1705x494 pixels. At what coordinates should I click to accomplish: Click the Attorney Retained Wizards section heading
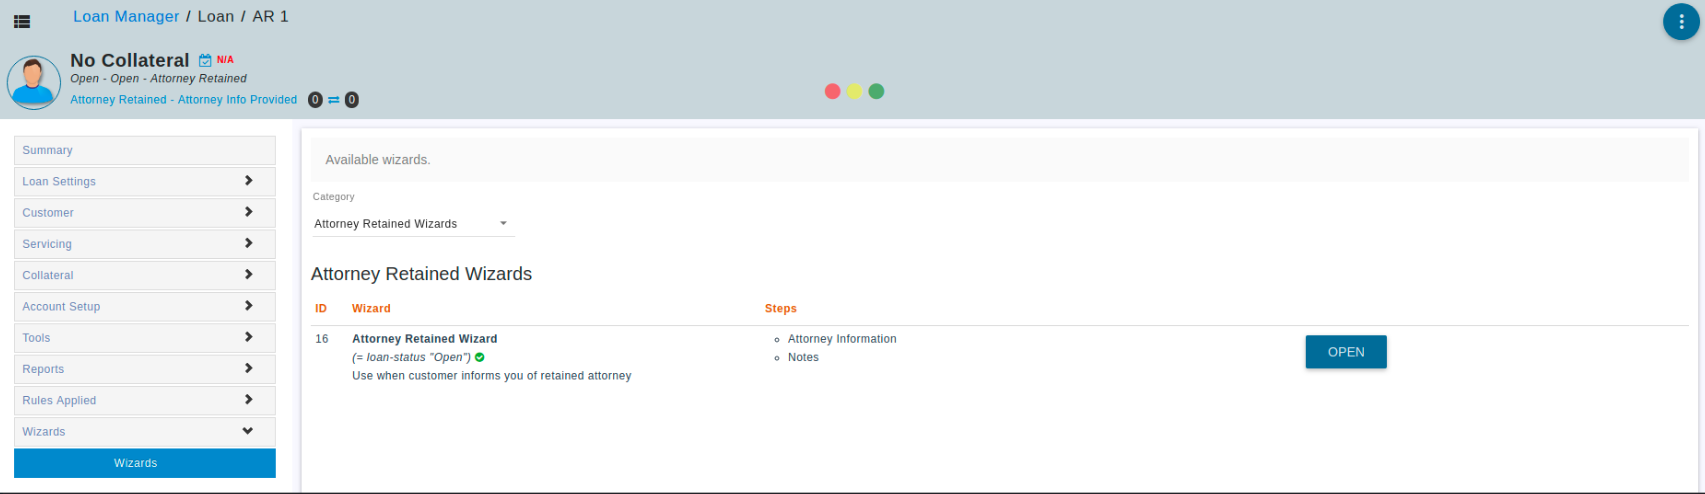[421, 274]
